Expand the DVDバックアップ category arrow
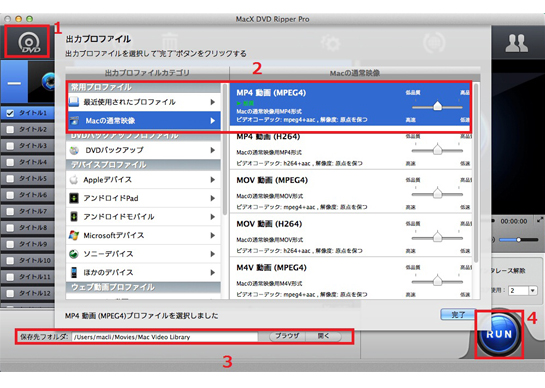Image resolution: width=545 pixels, height=388 pixels. tap(212, 150)
